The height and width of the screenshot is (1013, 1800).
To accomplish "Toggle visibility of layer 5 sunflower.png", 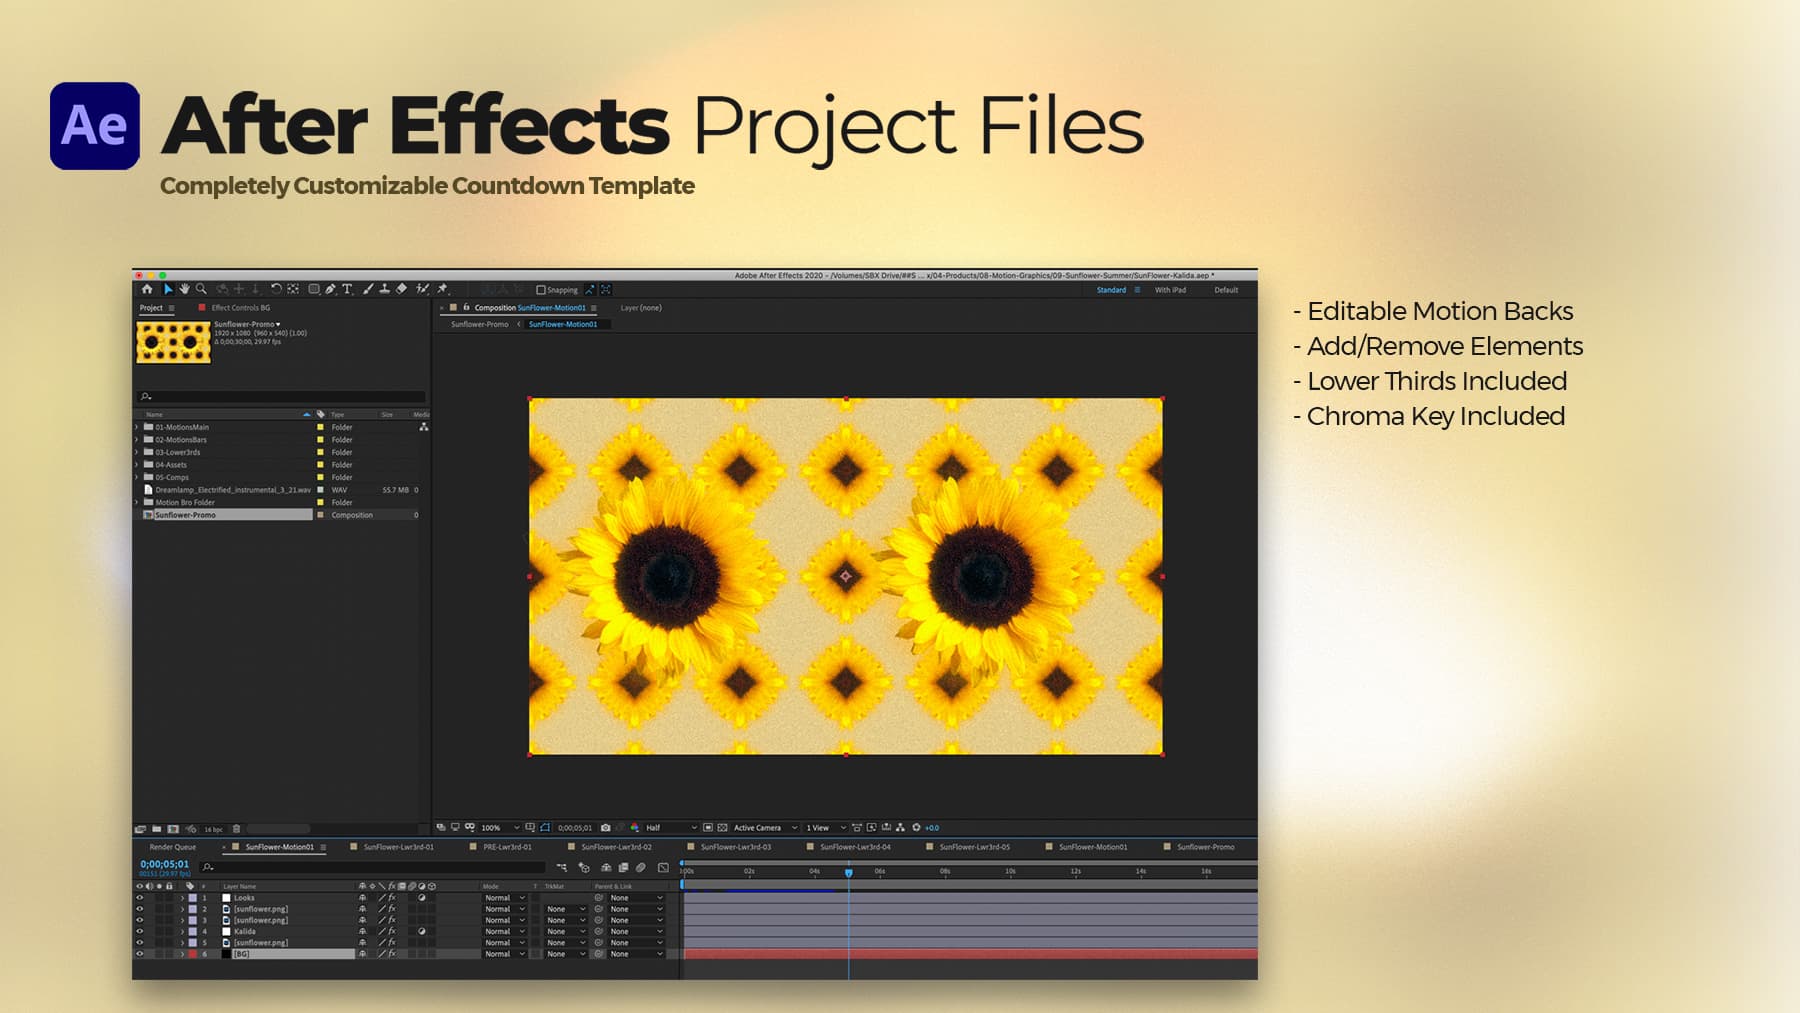I will [139, 942].
